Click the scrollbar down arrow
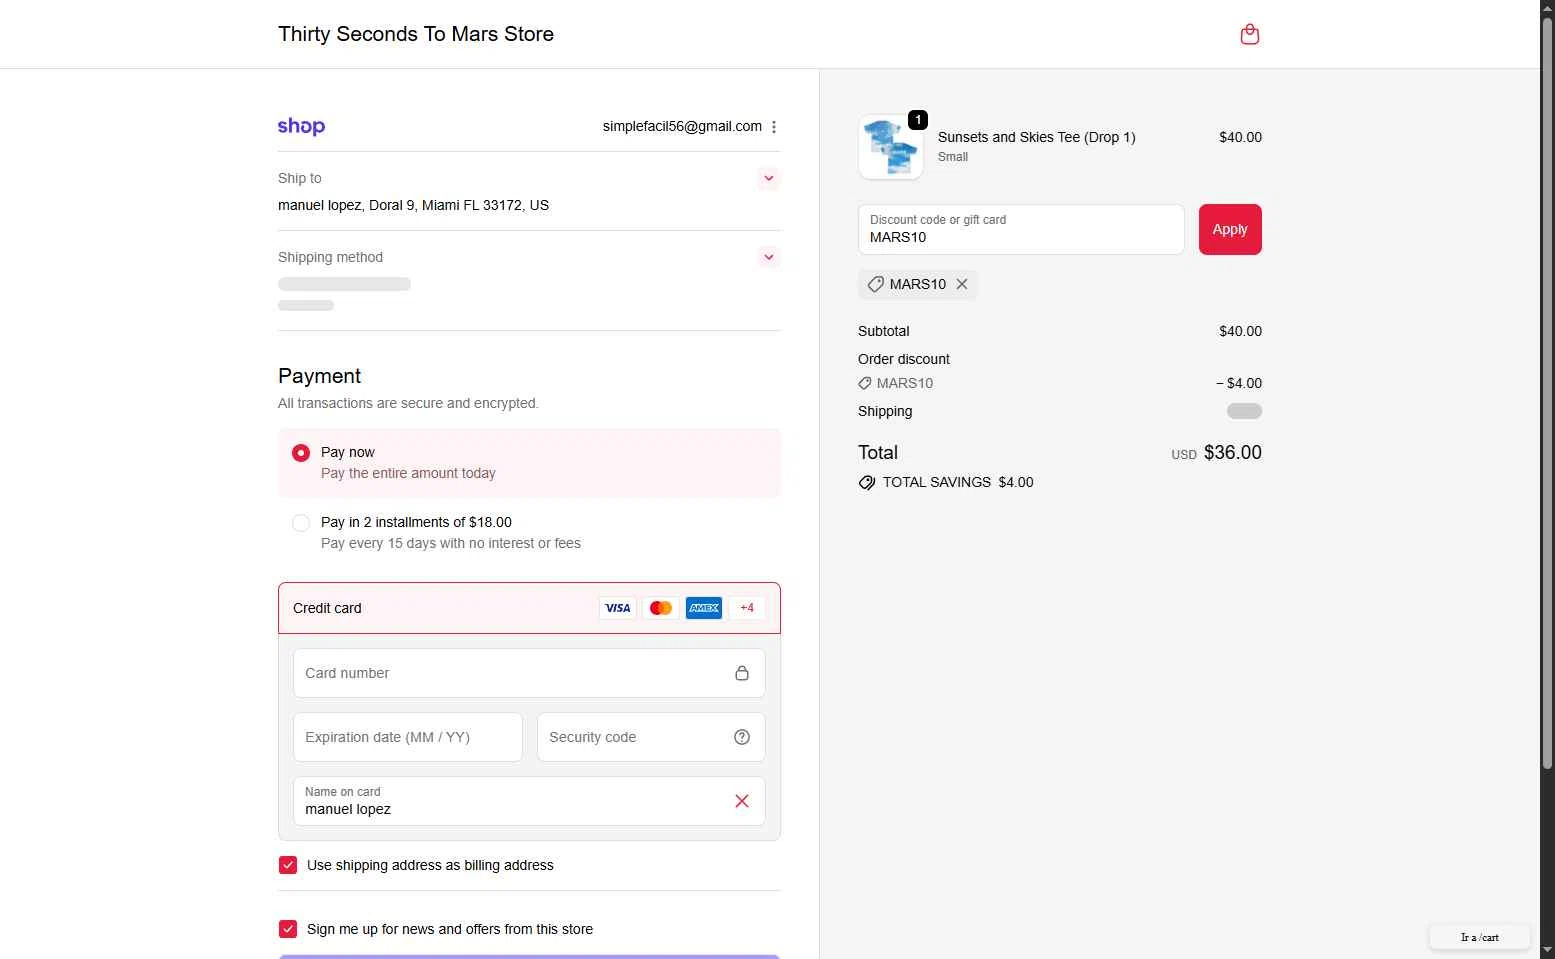This screenshot has height=959, width=1555. 1547,950
